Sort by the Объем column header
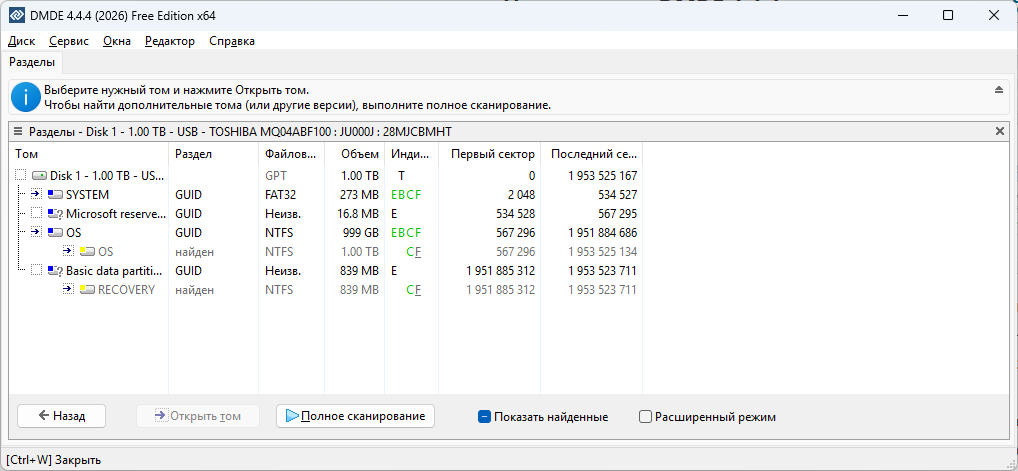The height and width of the screenshot is (471, 1018). (x=353, y=155)
